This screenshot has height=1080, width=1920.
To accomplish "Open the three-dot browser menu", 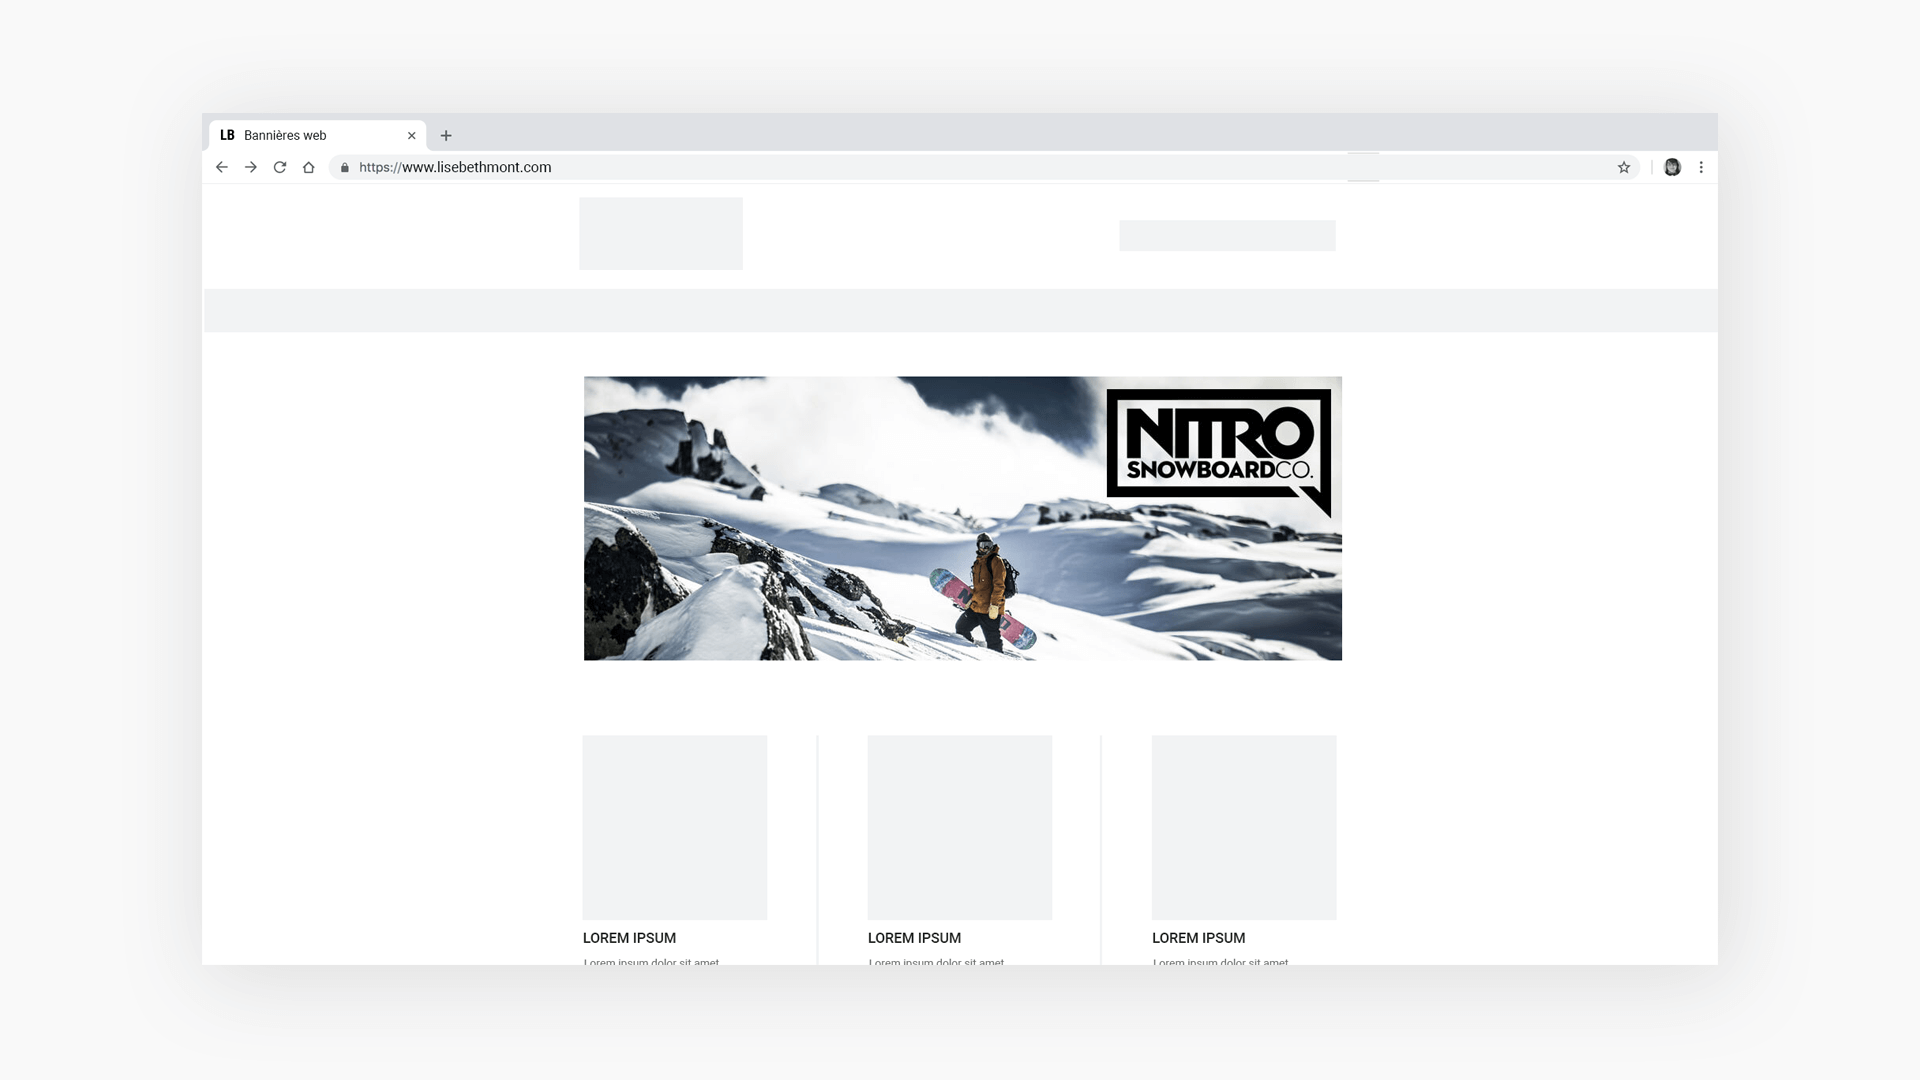I will click(1701, 167).
